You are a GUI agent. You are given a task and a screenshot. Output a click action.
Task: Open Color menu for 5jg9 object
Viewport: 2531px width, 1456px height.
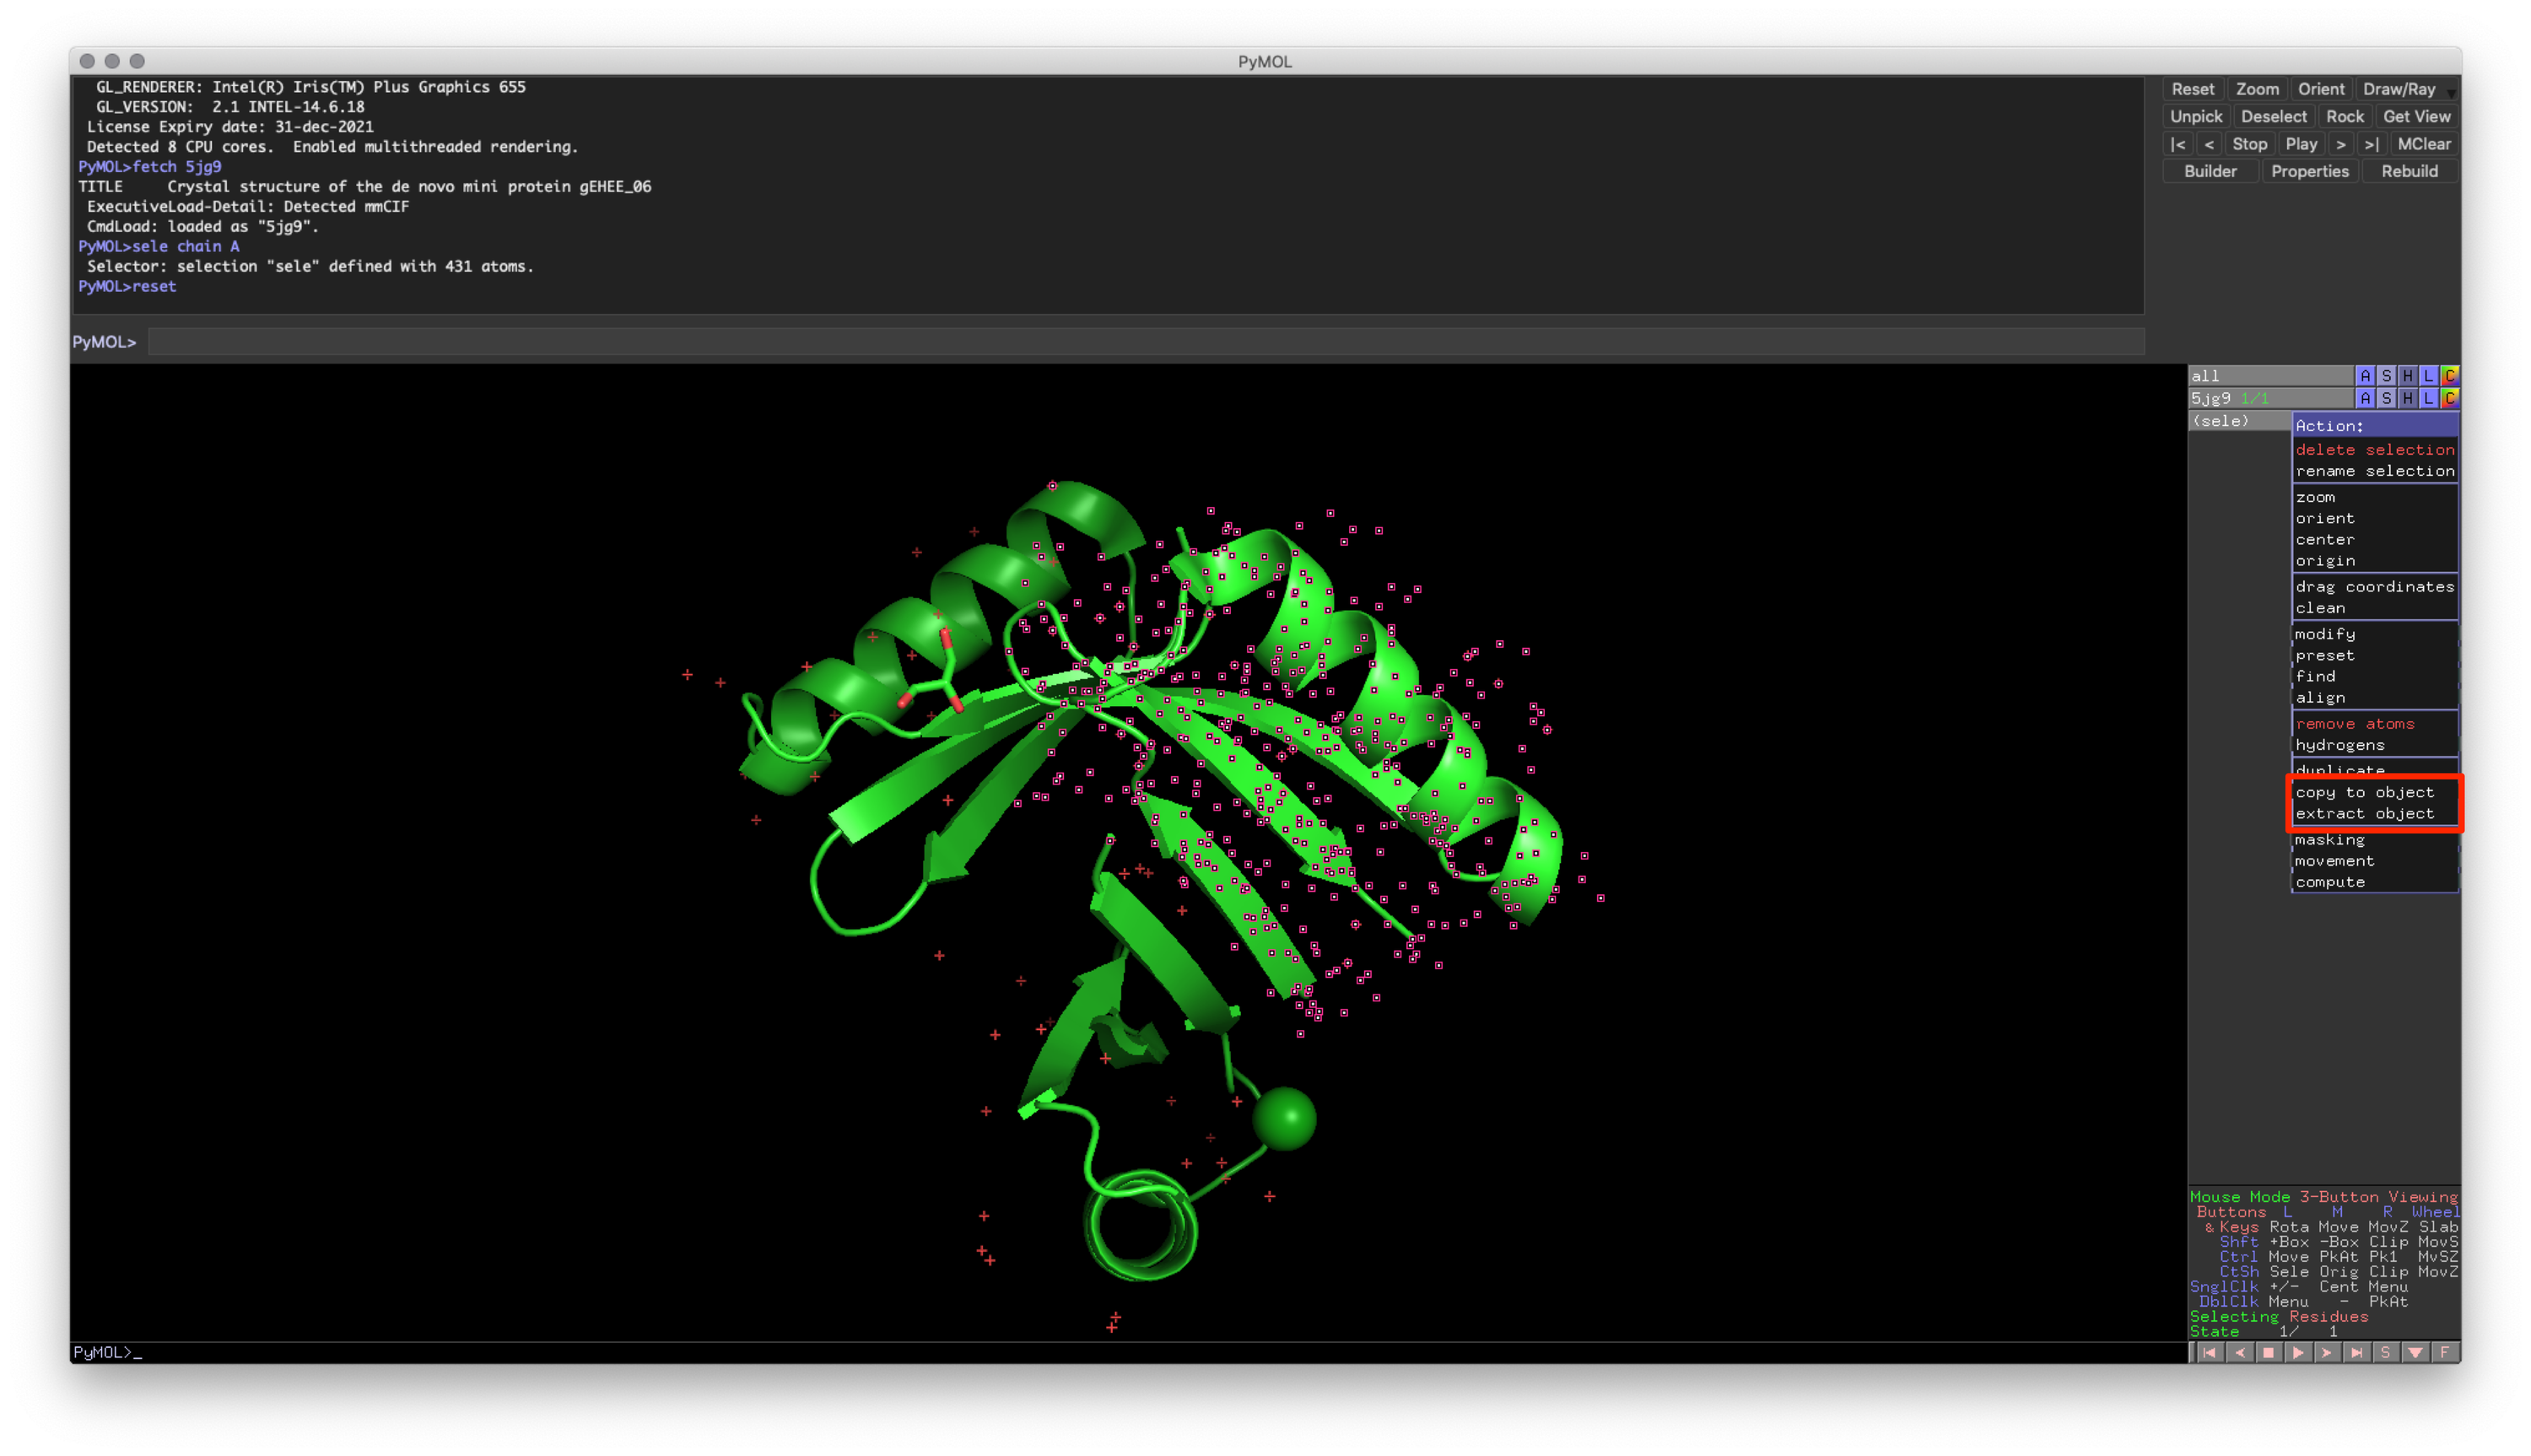tap(2449, 398)
